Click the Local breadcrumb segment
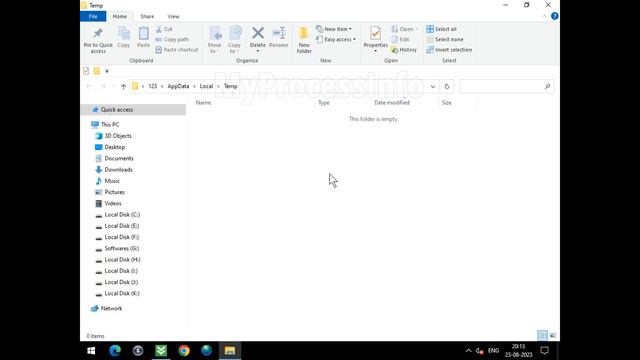640x360 pixels. [207, 87]
